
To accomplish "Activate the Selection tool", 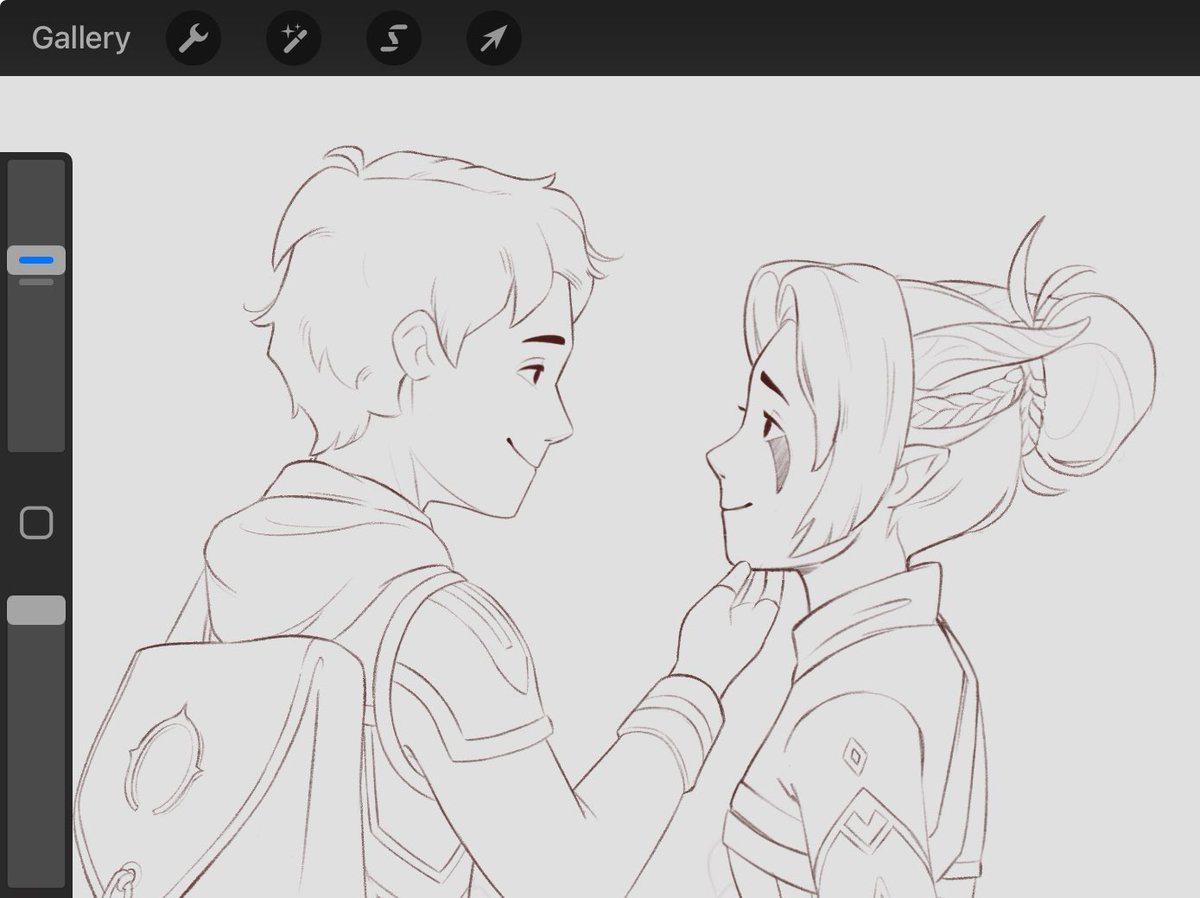I will click(x=393, y=39).
